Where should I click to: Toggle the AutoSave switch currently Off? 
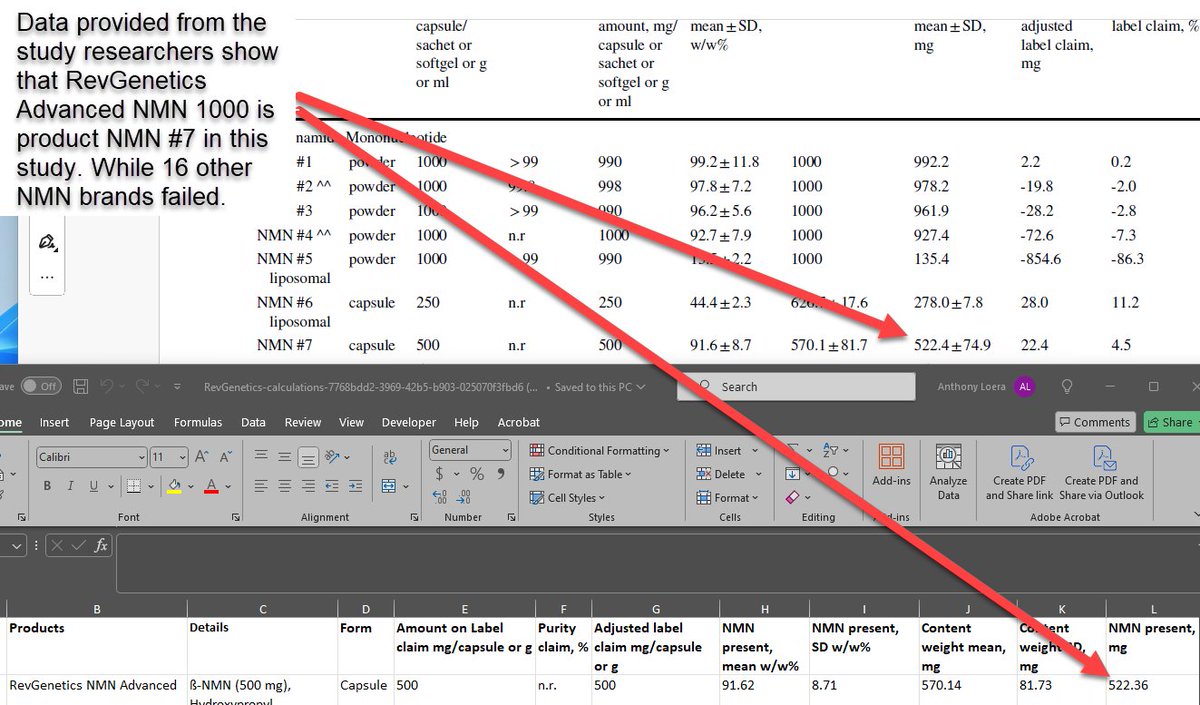tap(40, 386)
